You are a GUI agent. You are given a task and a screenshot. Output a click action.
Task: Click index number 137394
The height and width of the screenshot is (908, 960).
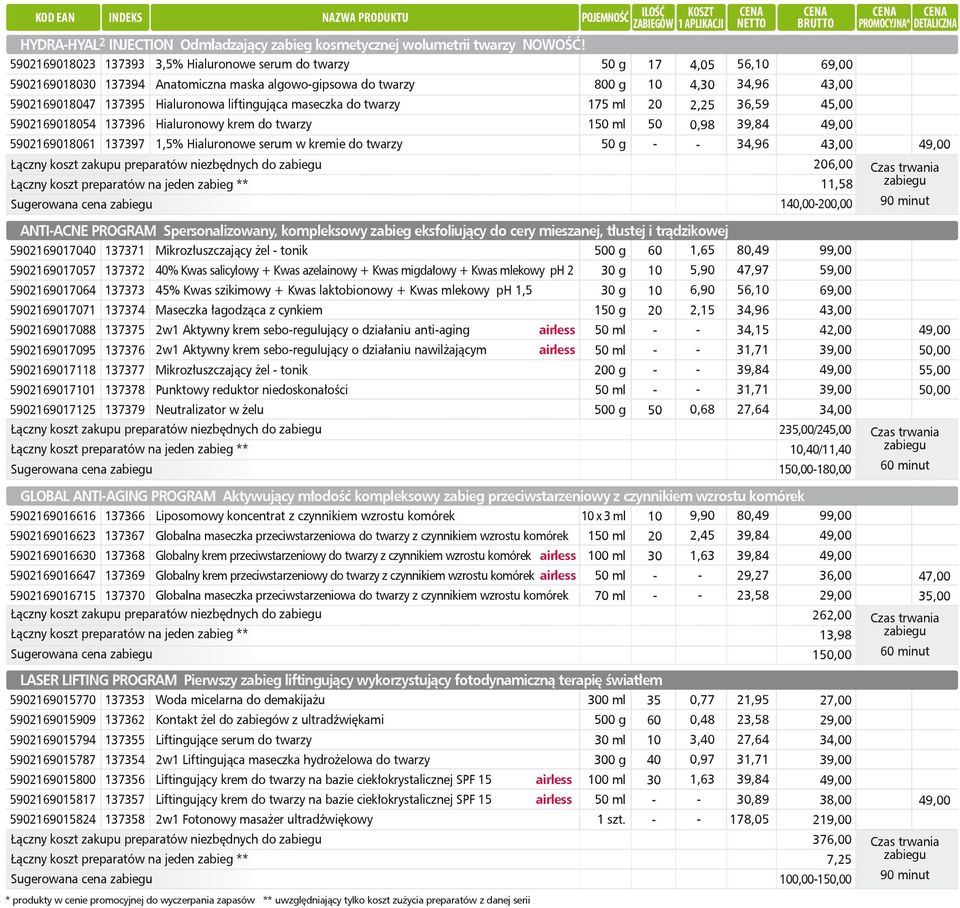[125, 84]
